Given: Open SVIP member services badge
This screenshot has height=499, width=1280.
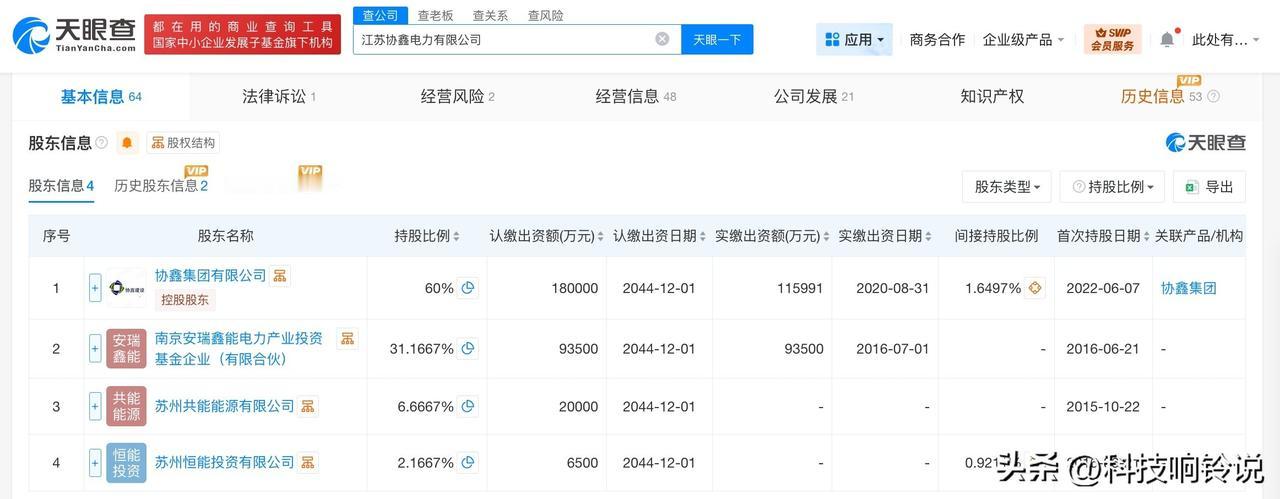Looking at the screenshot, I should 1112,39.
